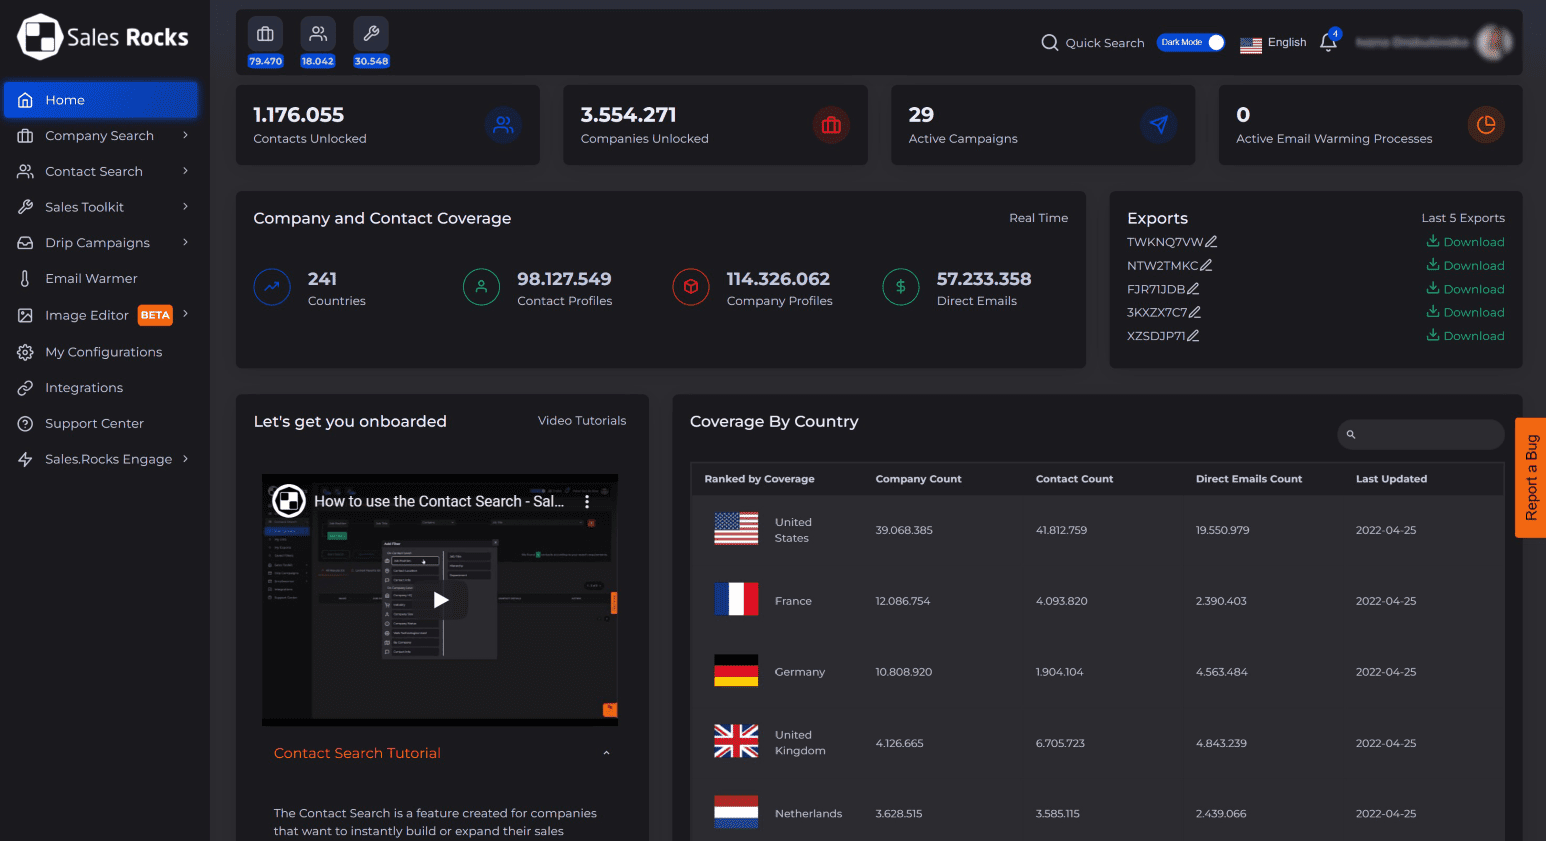Open Quick Search magnifier icon
This screenshot has width=1546, height=841.
[1049, 43]
